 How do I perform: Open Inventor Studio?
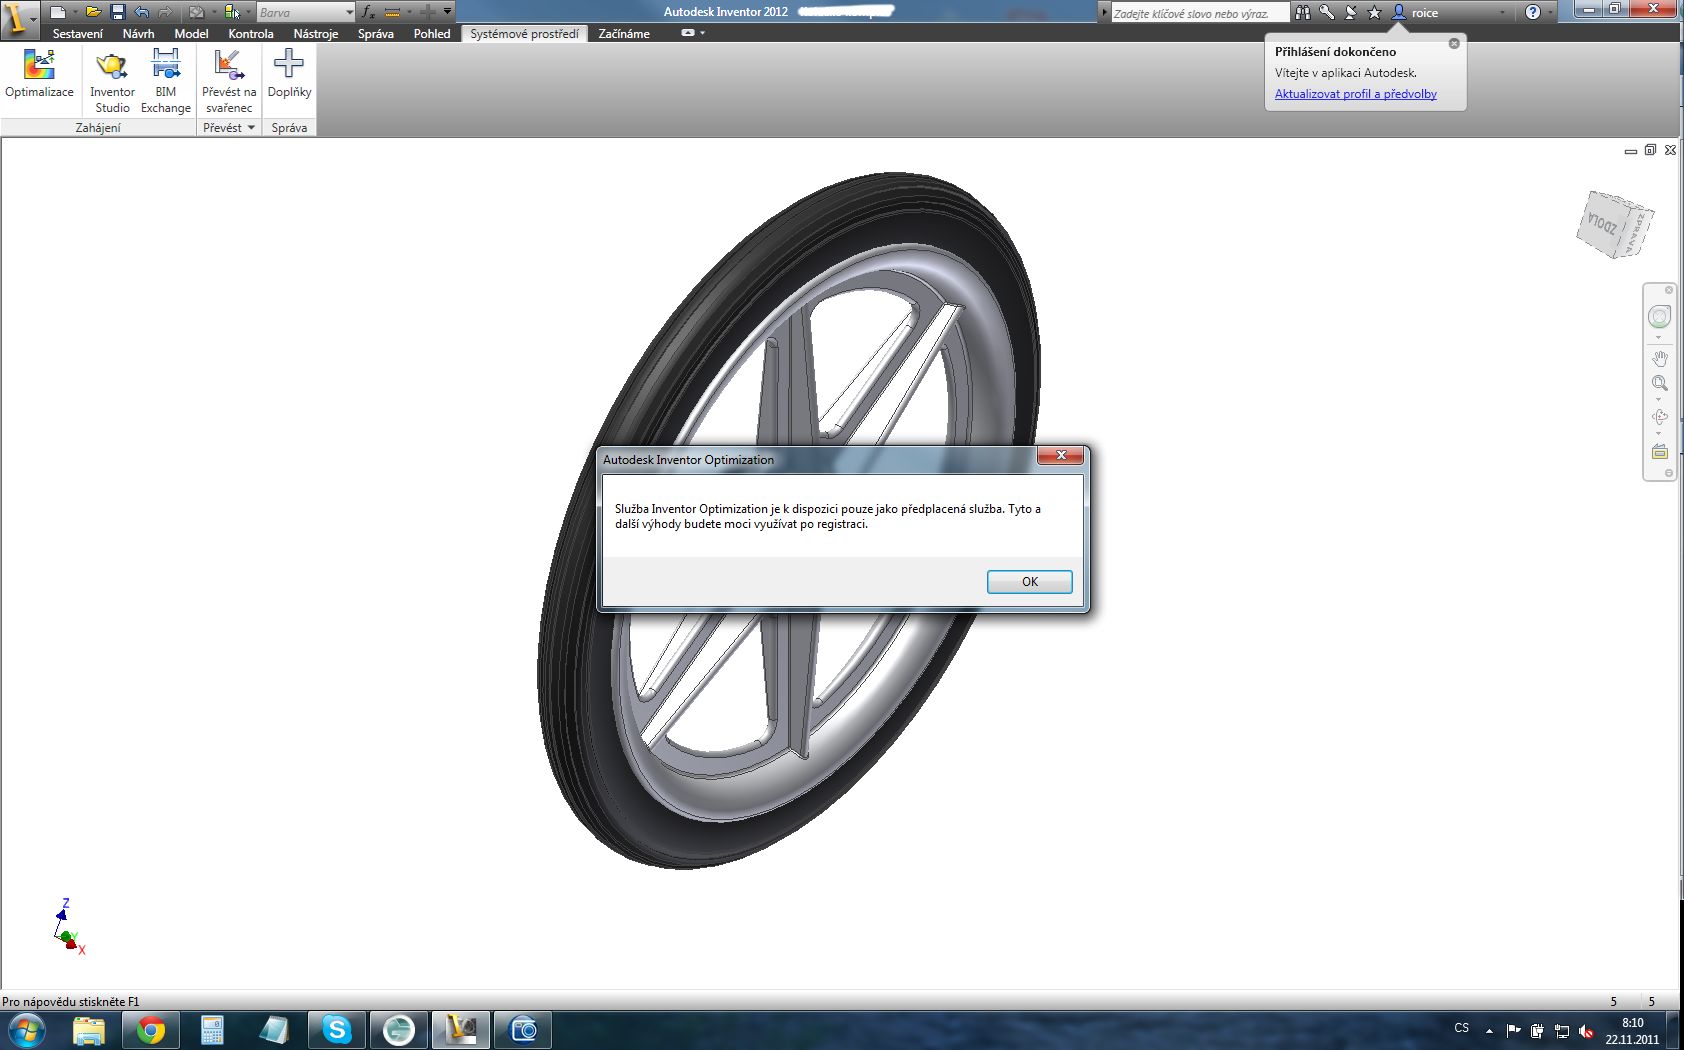point(112,81)
